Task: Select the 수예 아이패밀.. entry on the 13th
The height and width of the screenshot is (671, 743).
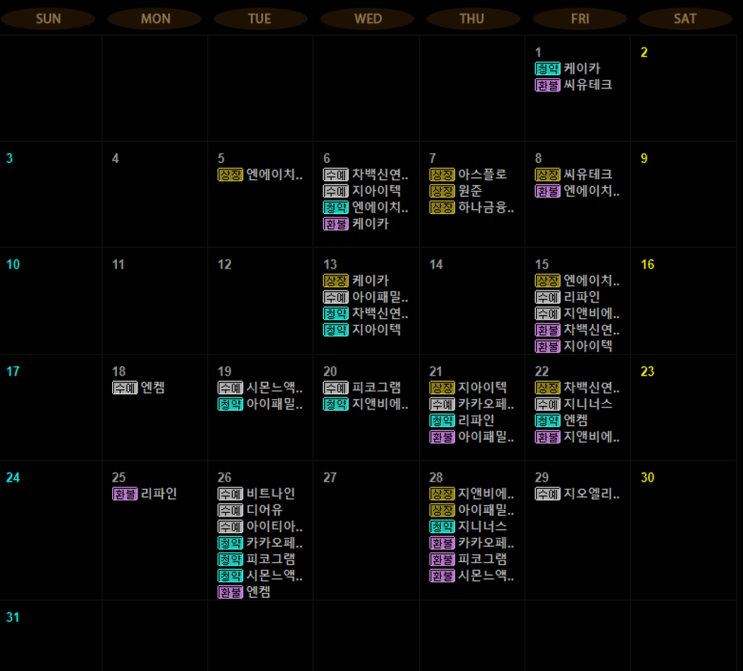Action: (365, 297)
